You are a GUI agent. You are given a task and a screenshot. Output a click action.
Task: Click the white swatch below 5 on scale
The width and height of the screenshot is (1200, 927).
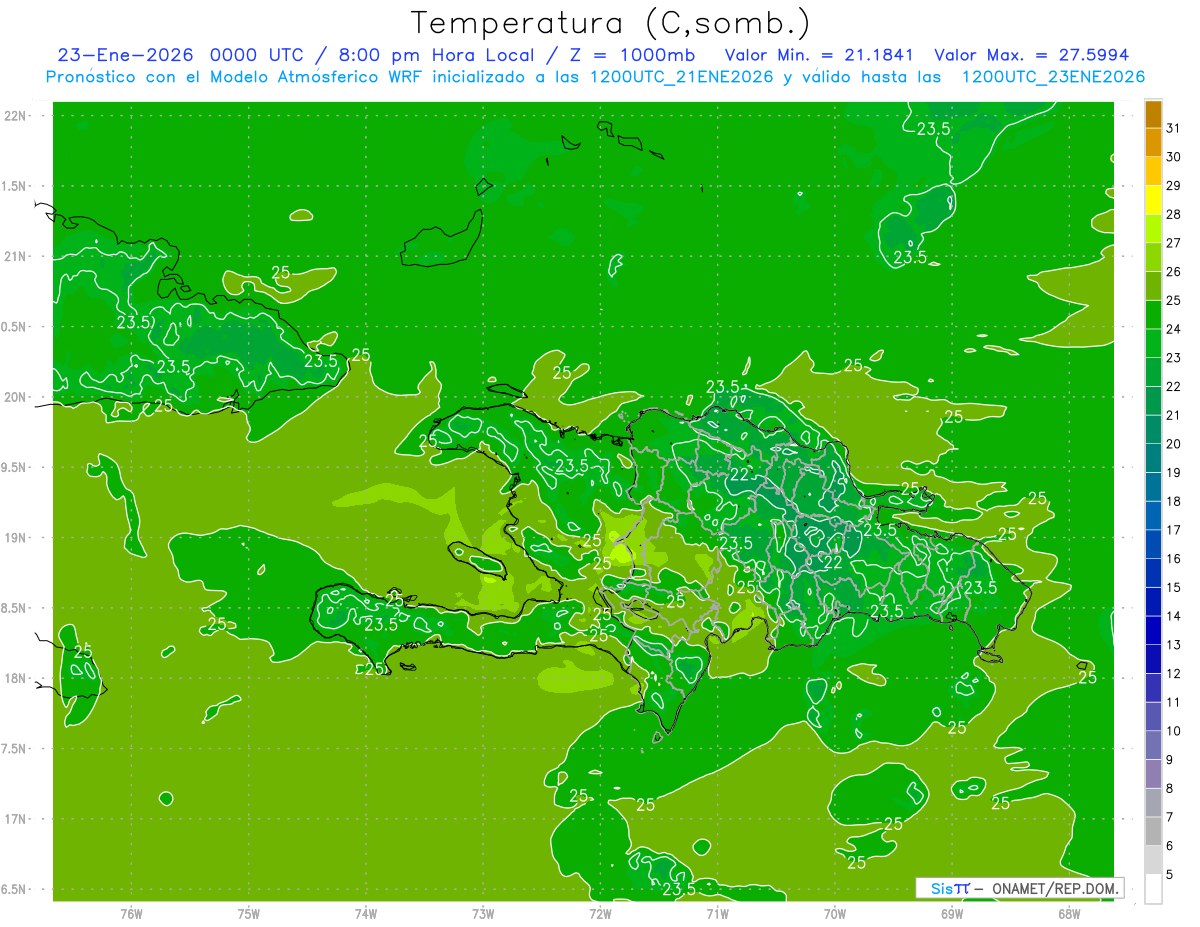(x=1153, y=888)
